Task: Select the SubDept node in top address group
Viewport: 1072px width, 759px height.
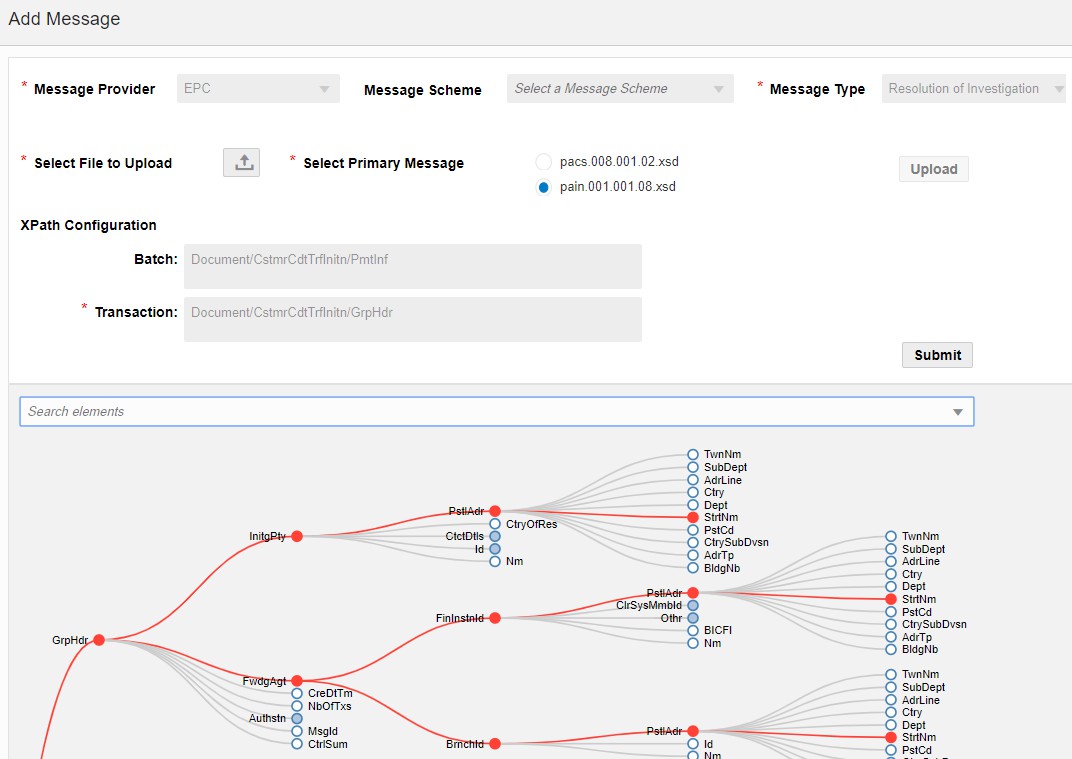Action: [693, 467]
